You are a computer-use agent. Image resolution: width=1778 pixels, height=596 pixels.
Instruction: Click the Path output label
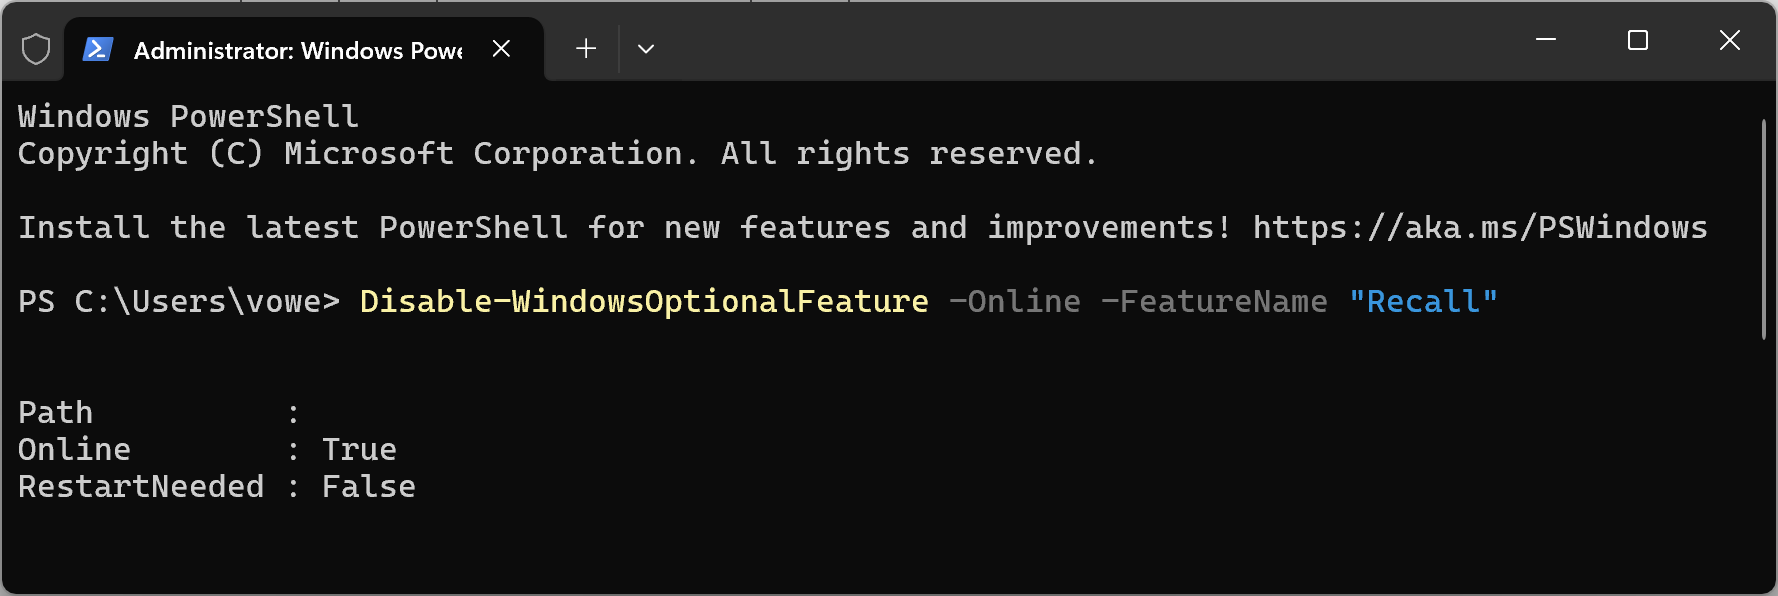pyautogui.click(x=56, y=413)
